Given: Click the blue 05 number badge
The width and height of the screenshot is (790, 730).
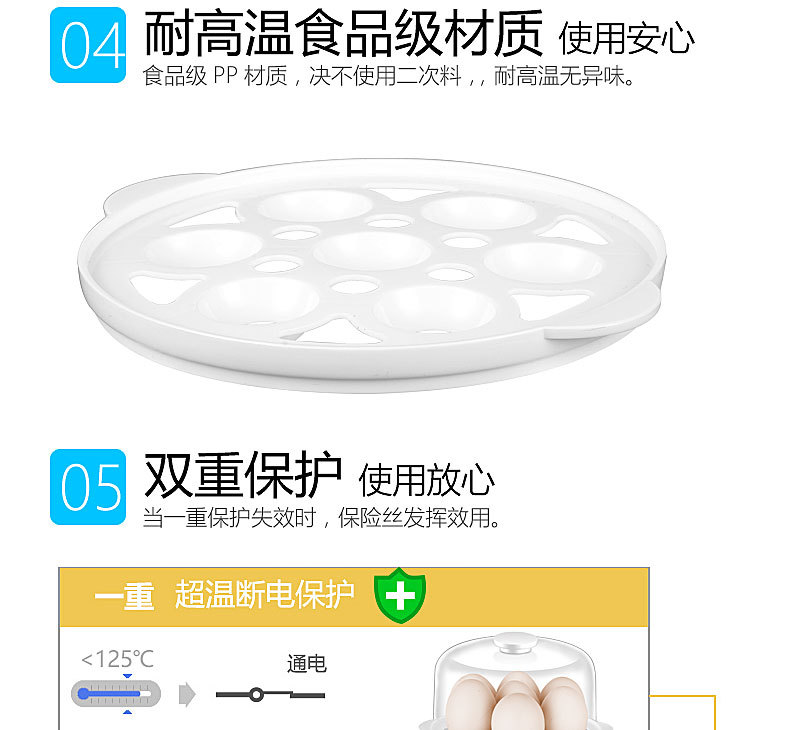Looking at the screenshot, I should (88, 487).
